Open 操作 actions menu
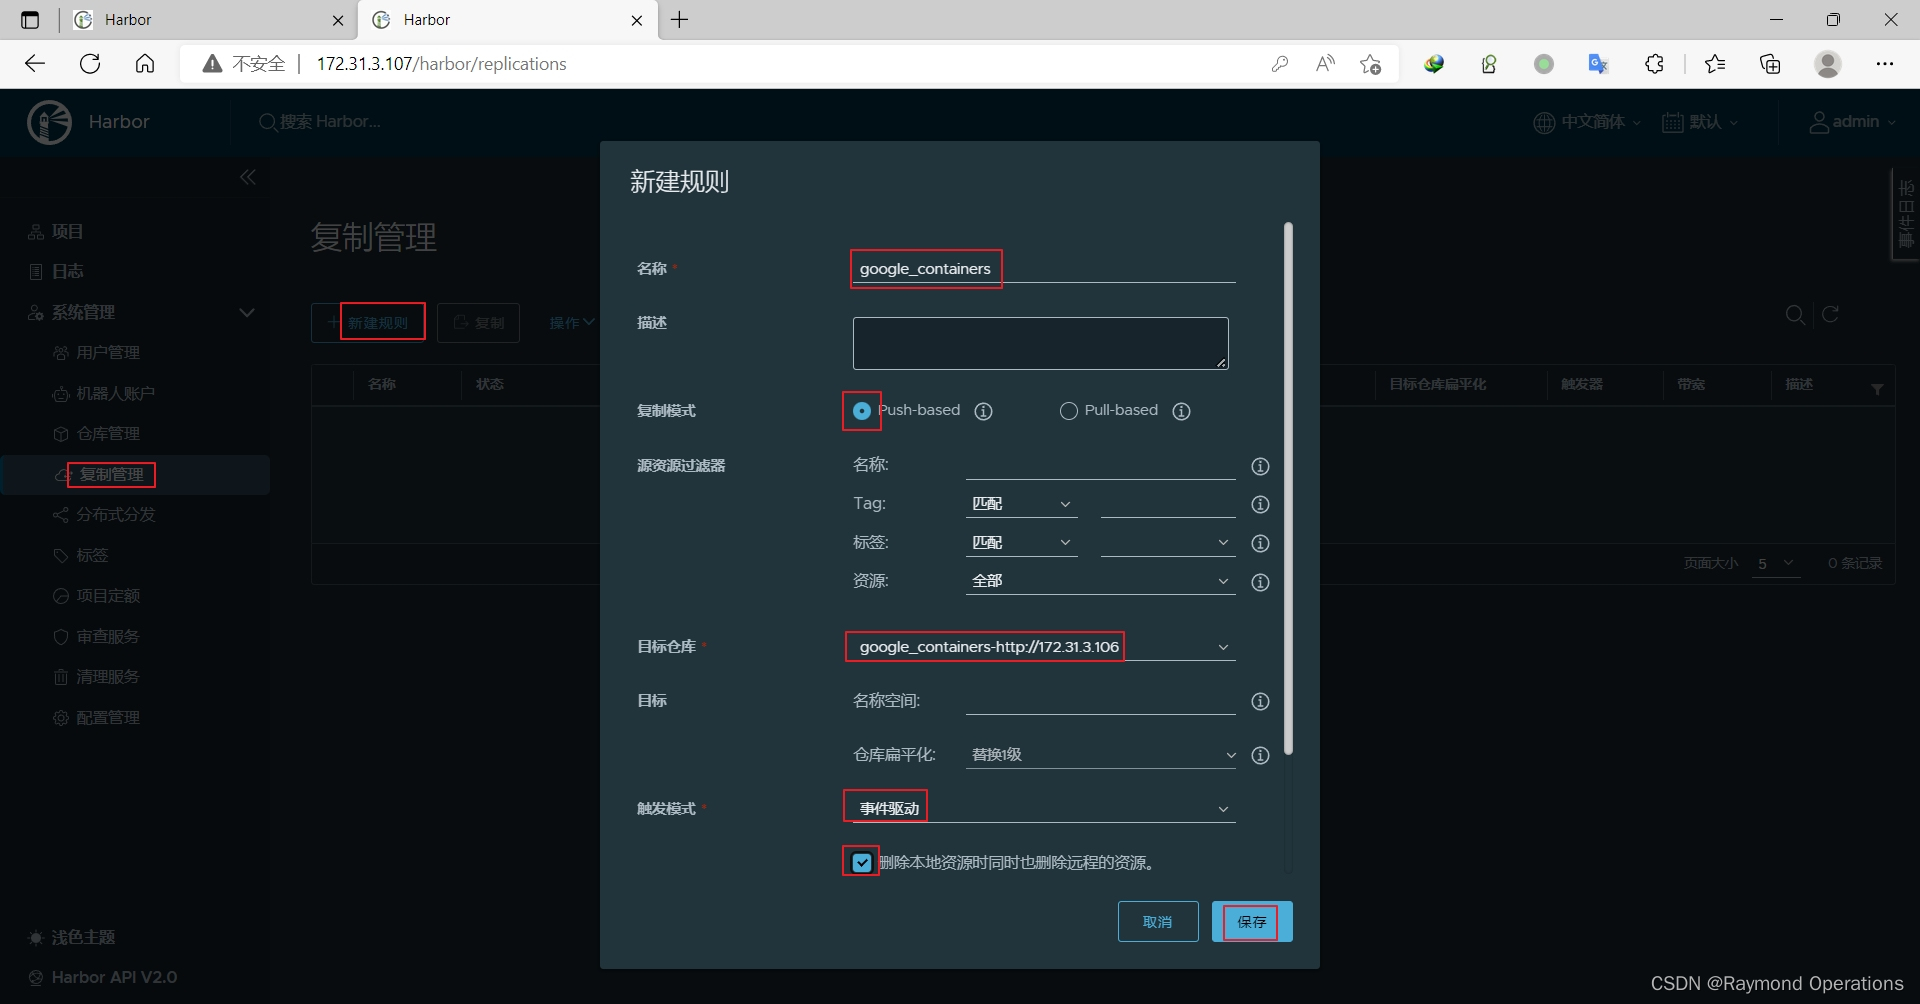 point(572,323)
